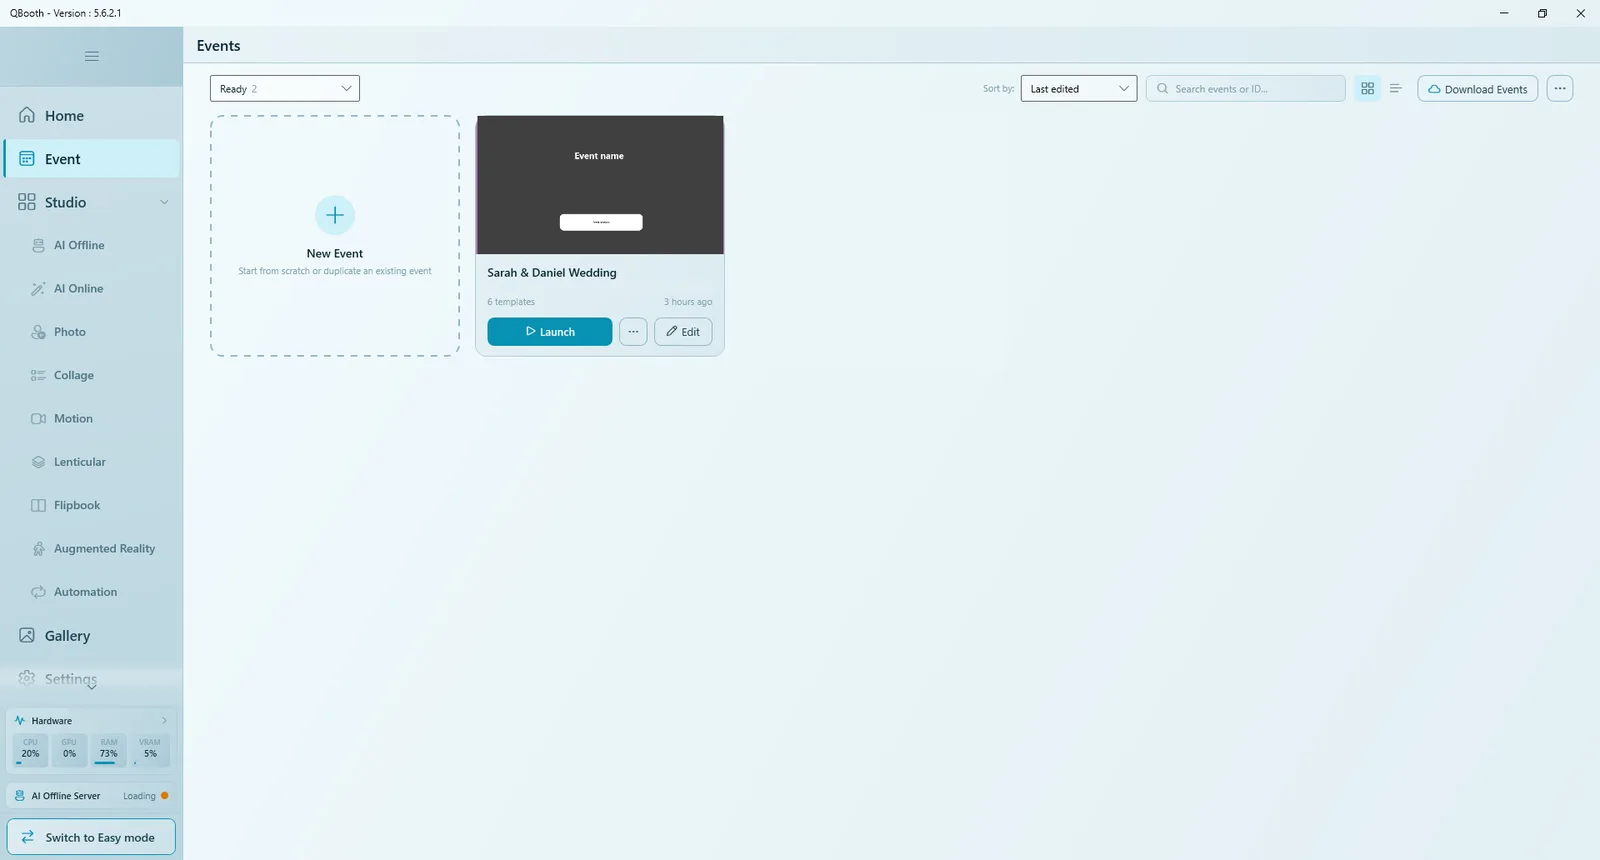Screen dimensions: 1600x860
Task: Switch to Easy mode
Action: pos(91,837)
